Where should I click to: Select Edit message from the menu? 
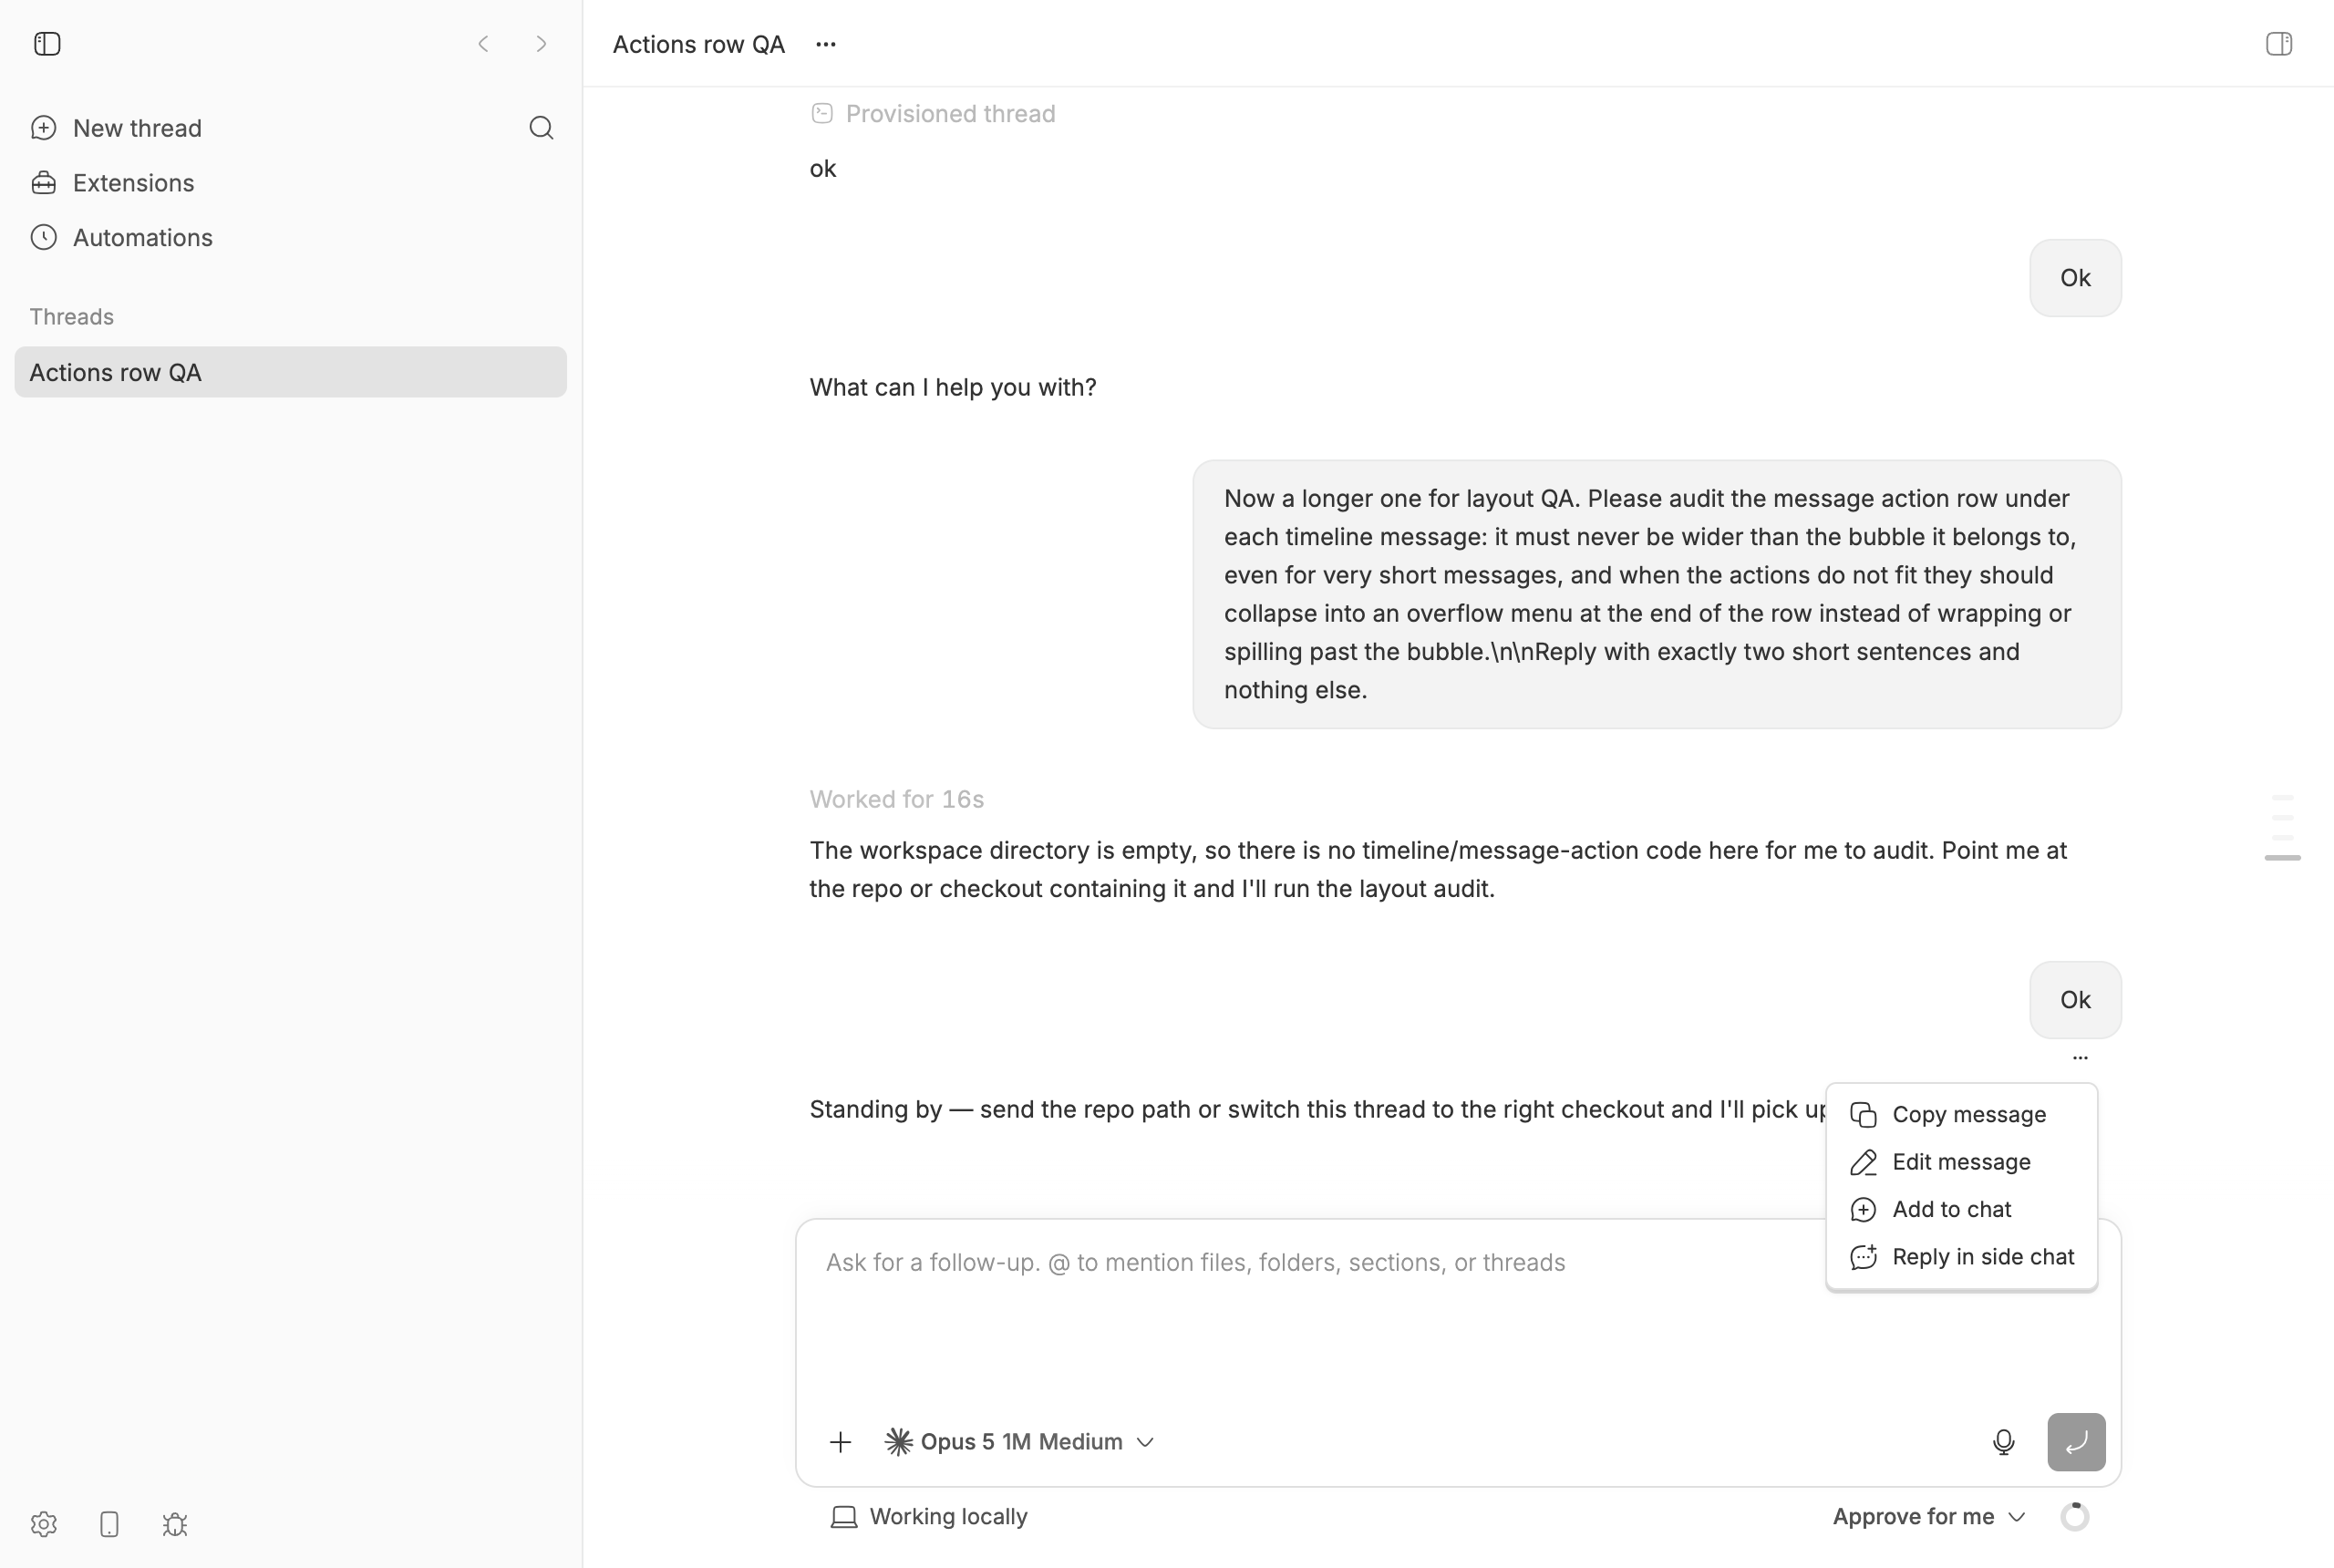tap(1961, 1161)
